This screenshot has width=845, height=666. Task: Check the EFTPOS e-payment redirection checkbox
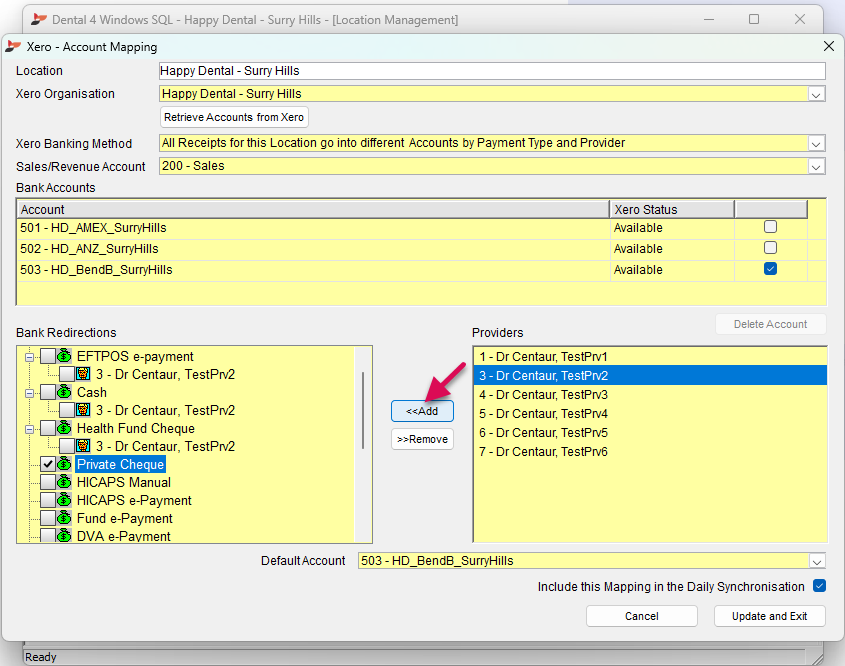(x=48, y=356)
